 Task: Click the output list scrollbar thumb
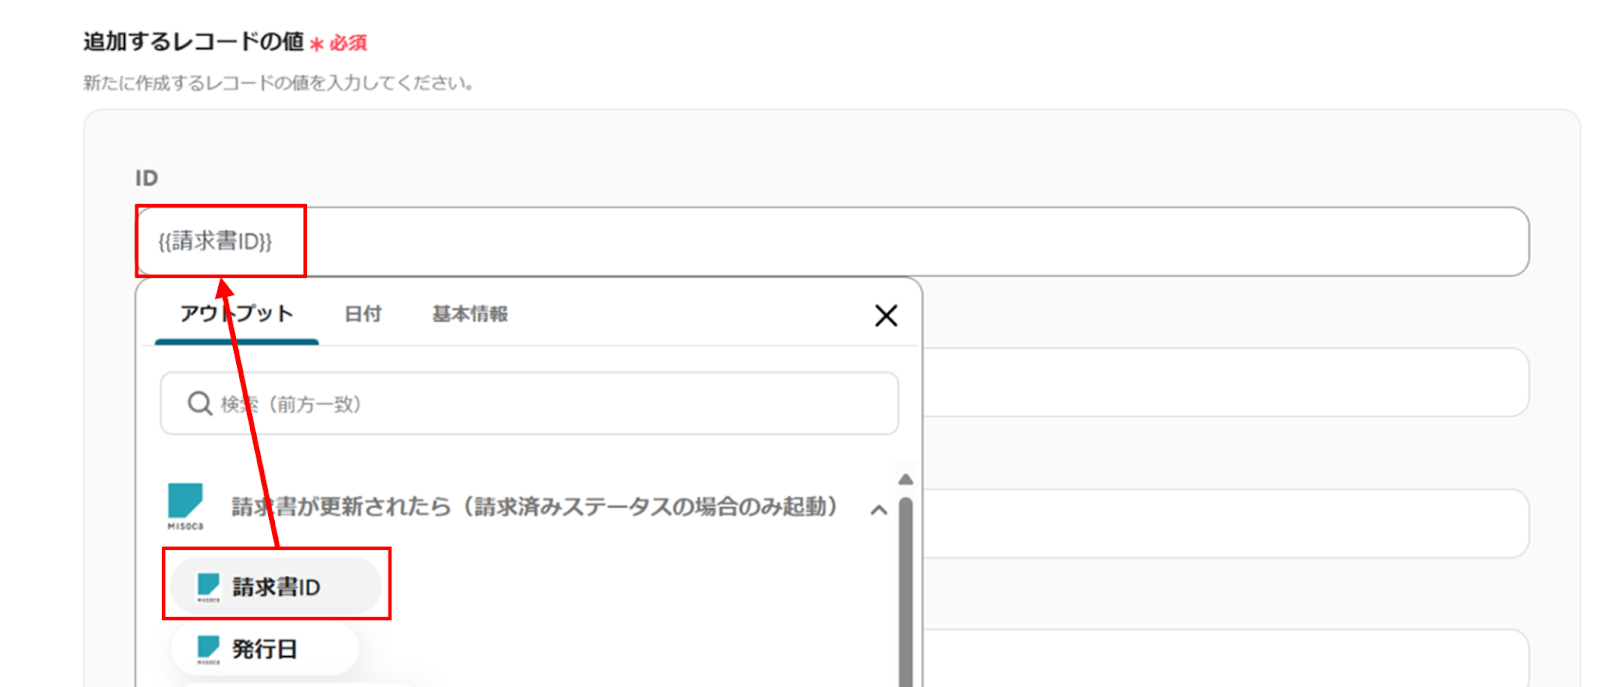click(x=906, y=592)
